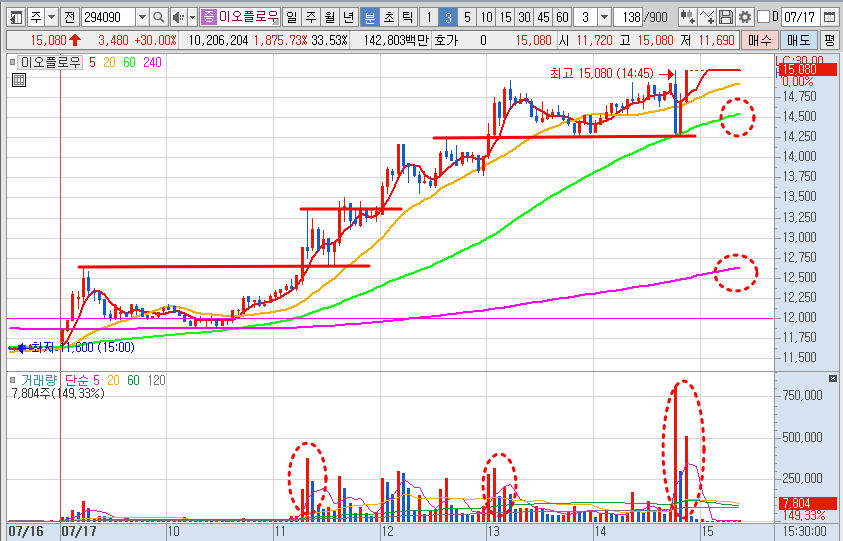This screenshot has width=843, height=541.
Task: Click the green 60 price moving average label
Action: [x=130, y=62]
